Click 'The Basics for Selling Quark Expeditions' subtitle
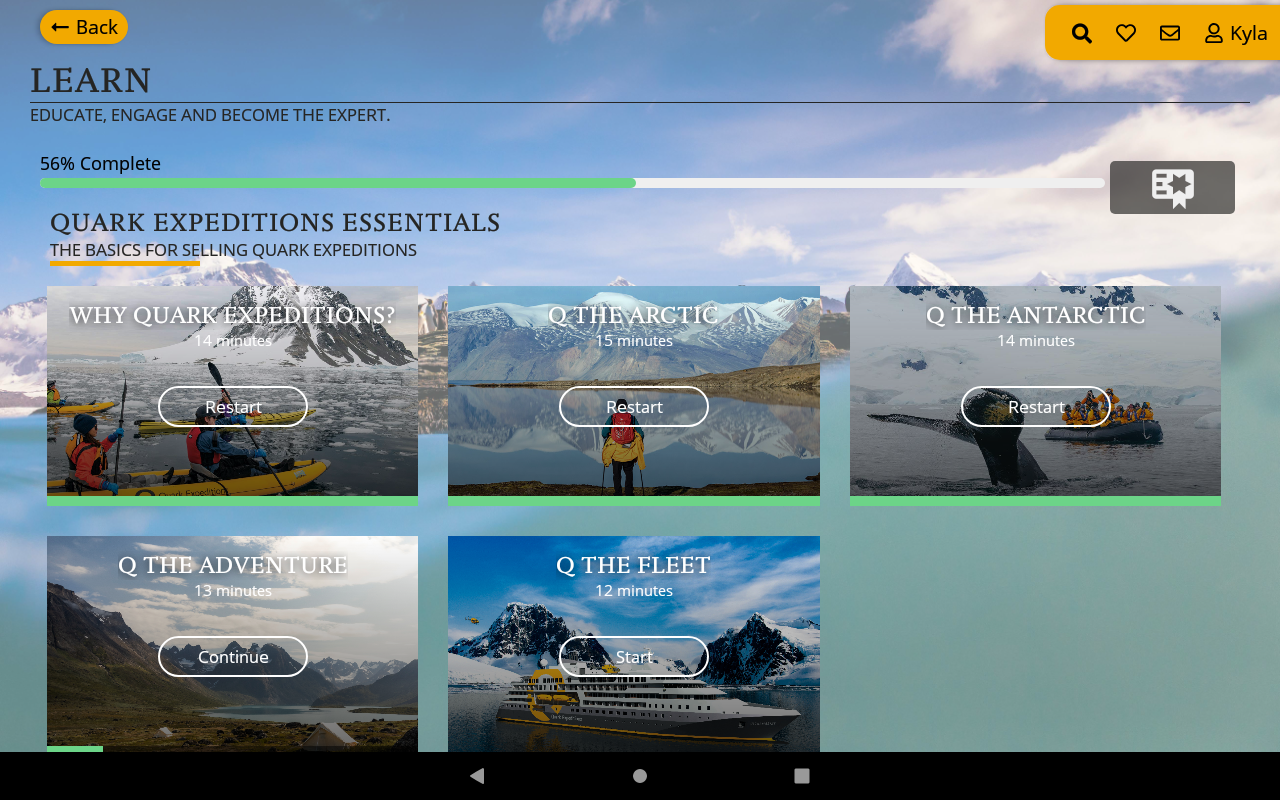Viewport: 1280px width, 800px height. 233,250
